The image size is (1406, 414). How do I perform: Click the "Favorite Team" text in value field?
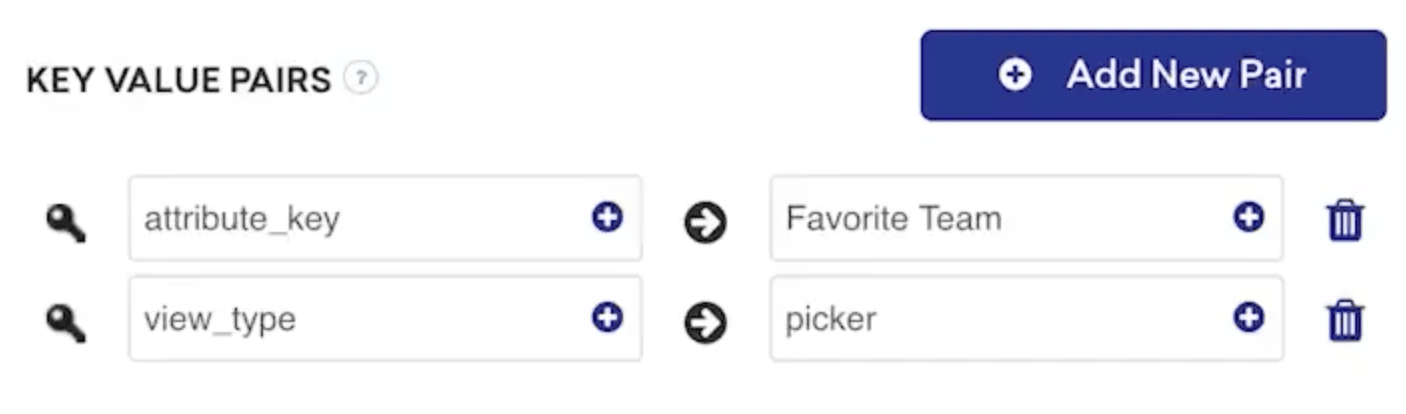893,218
